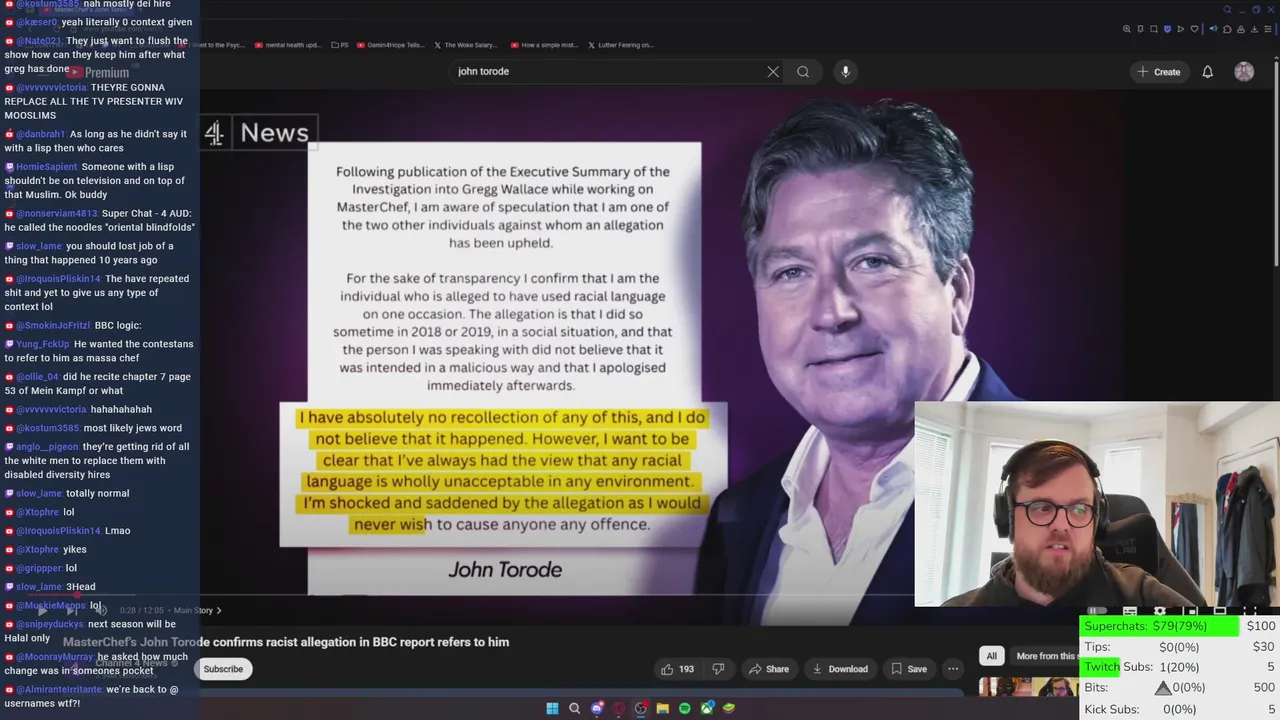
Task: Open the Windows Start button
Action: [x=552, y=708]
